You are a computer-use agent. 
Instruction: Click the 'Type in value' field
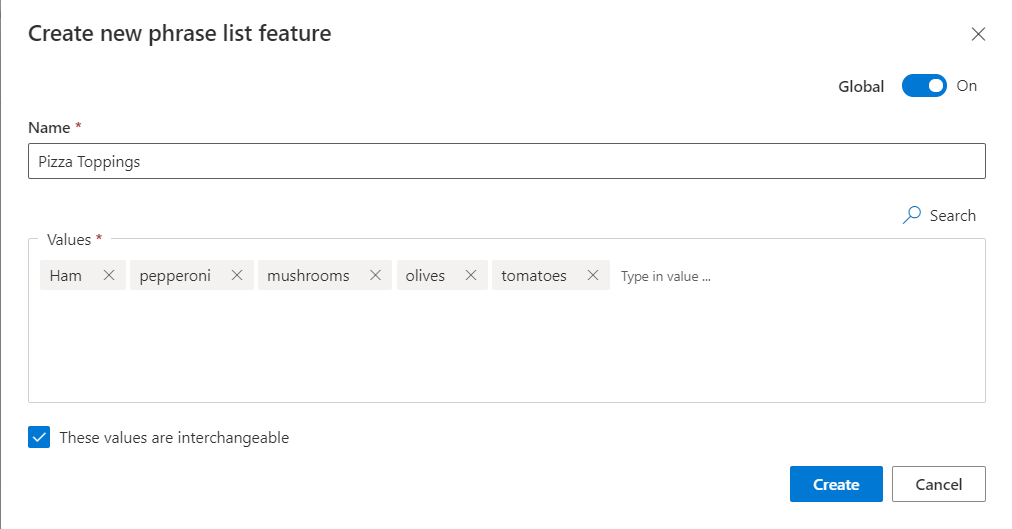pos(700,276)
